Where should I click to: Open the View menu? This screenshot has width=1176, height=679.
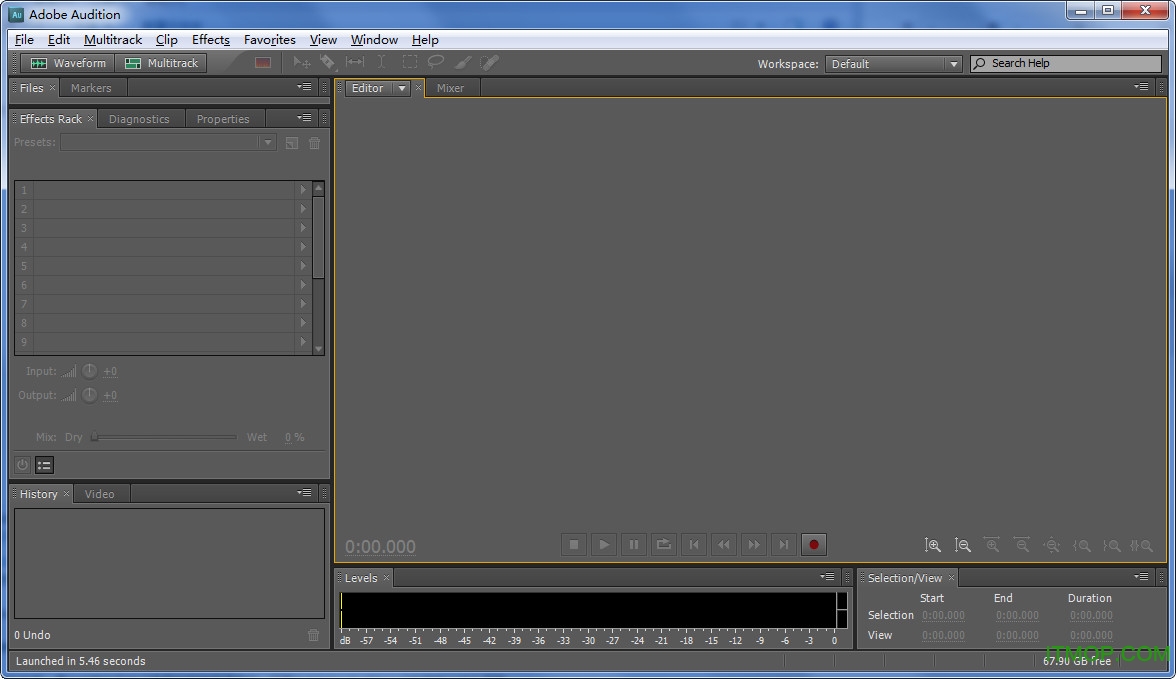pos(323,40)
